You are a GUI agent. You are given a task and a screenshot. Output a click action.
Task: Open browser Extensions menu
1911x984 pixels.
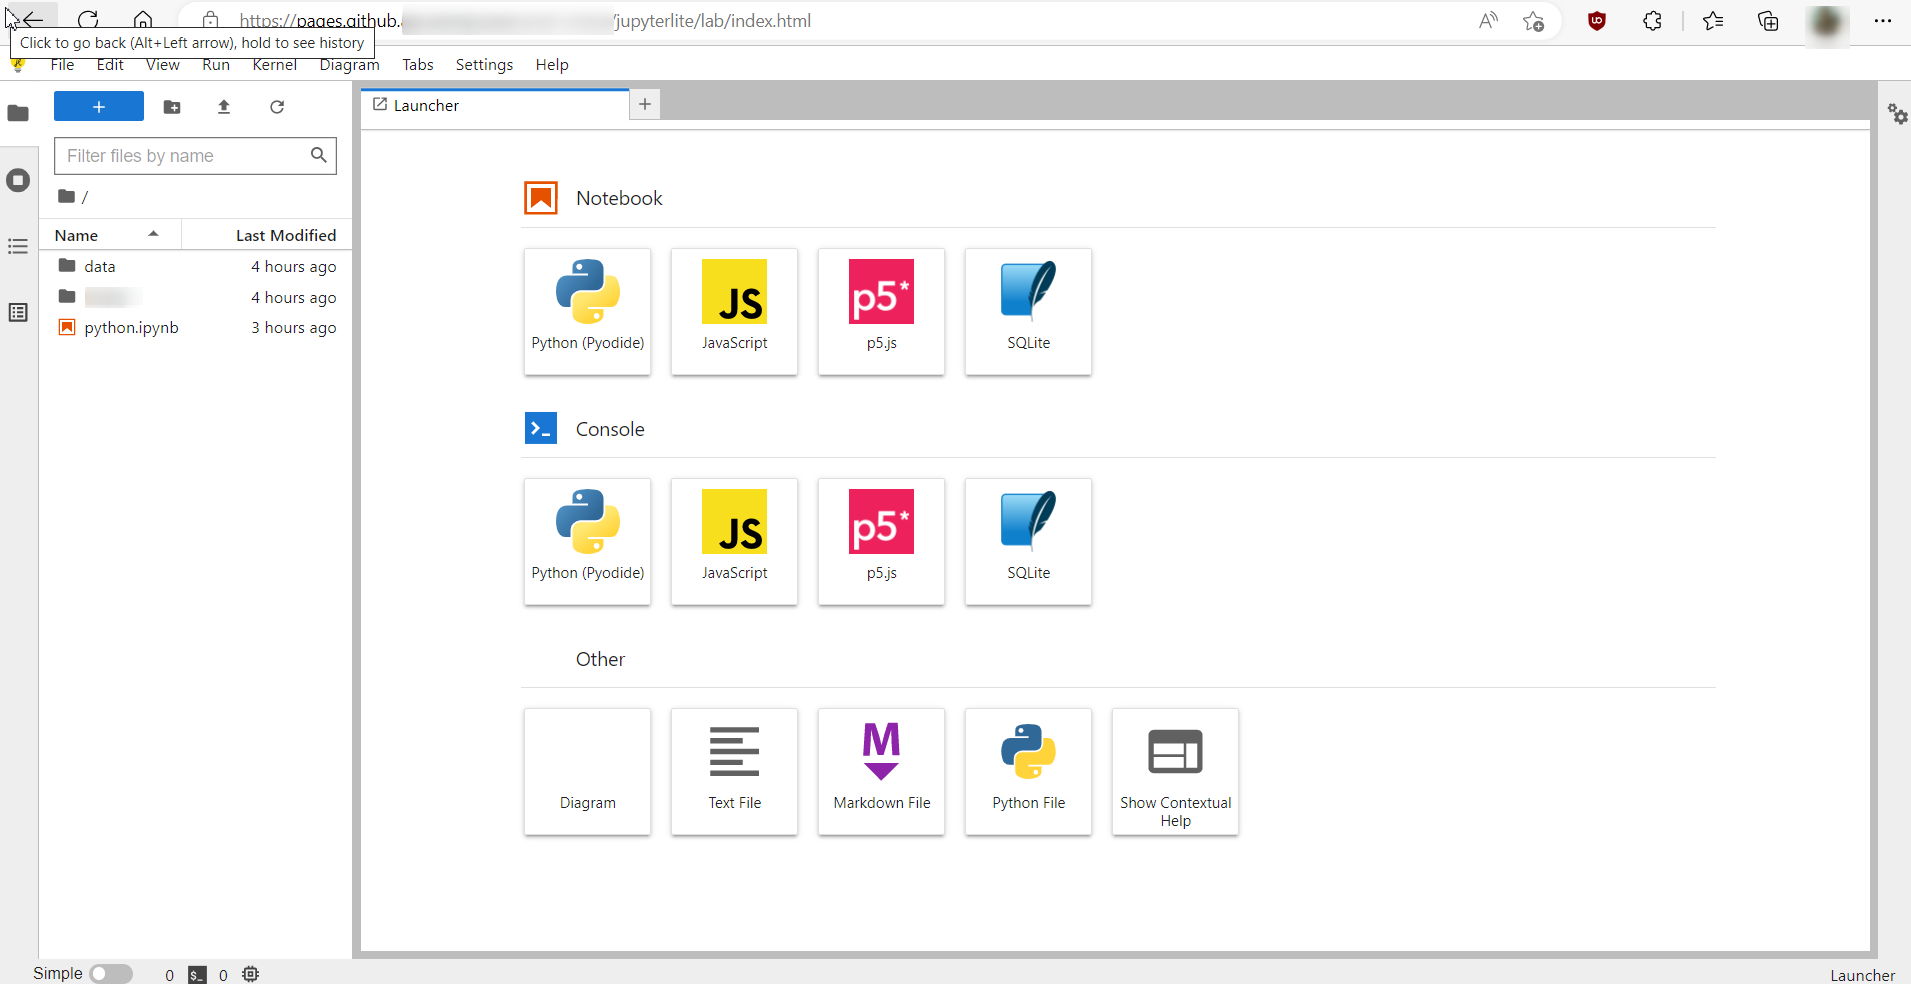pyautogui.click(x=1652, y=21)
